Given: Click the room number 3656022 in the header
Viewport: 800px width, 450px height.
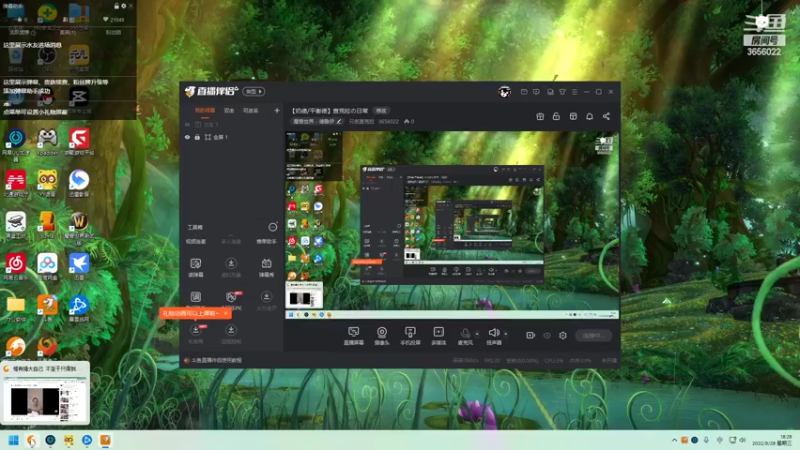Looking at the screenshot, I should pyautogui.click(x=388, y=121).
